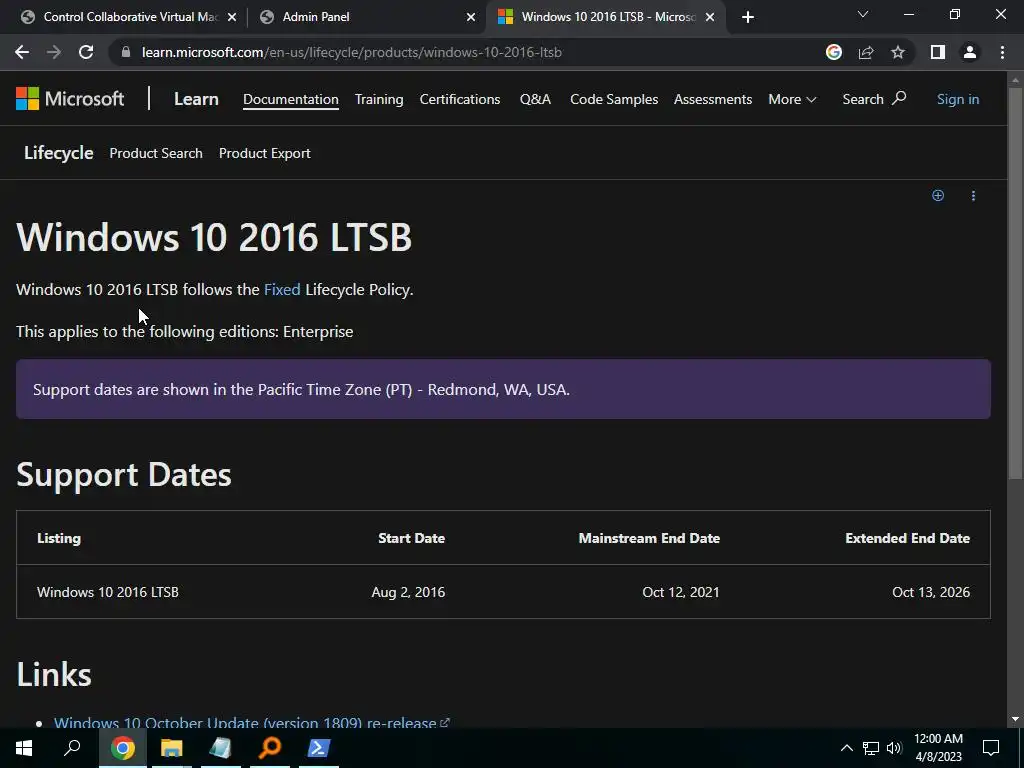Image resolution: width=1024 pixels, height=768 pixels.
Task: Share this page icon
Action: click(866, 52)
